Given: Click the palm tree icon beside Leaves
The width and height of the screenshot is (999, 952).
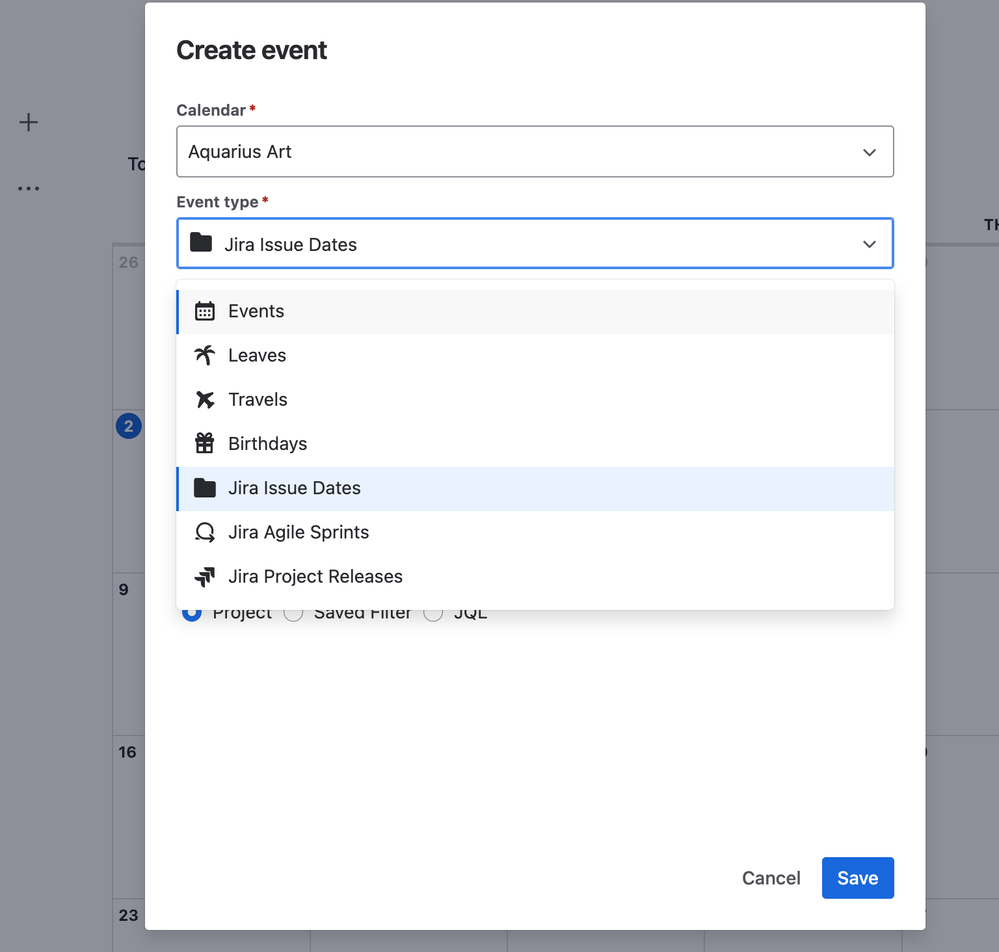Looking at the screenshot, I should pos(205,355).
